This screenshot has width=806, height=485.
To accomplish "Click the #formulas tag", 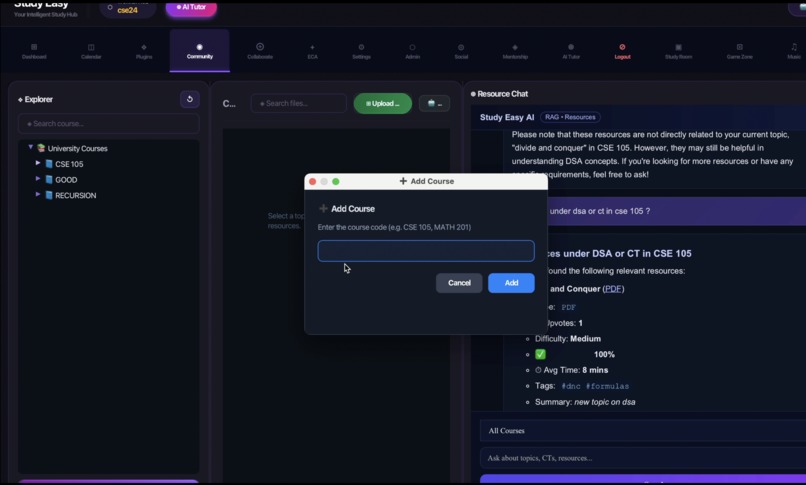I will 607,386.
